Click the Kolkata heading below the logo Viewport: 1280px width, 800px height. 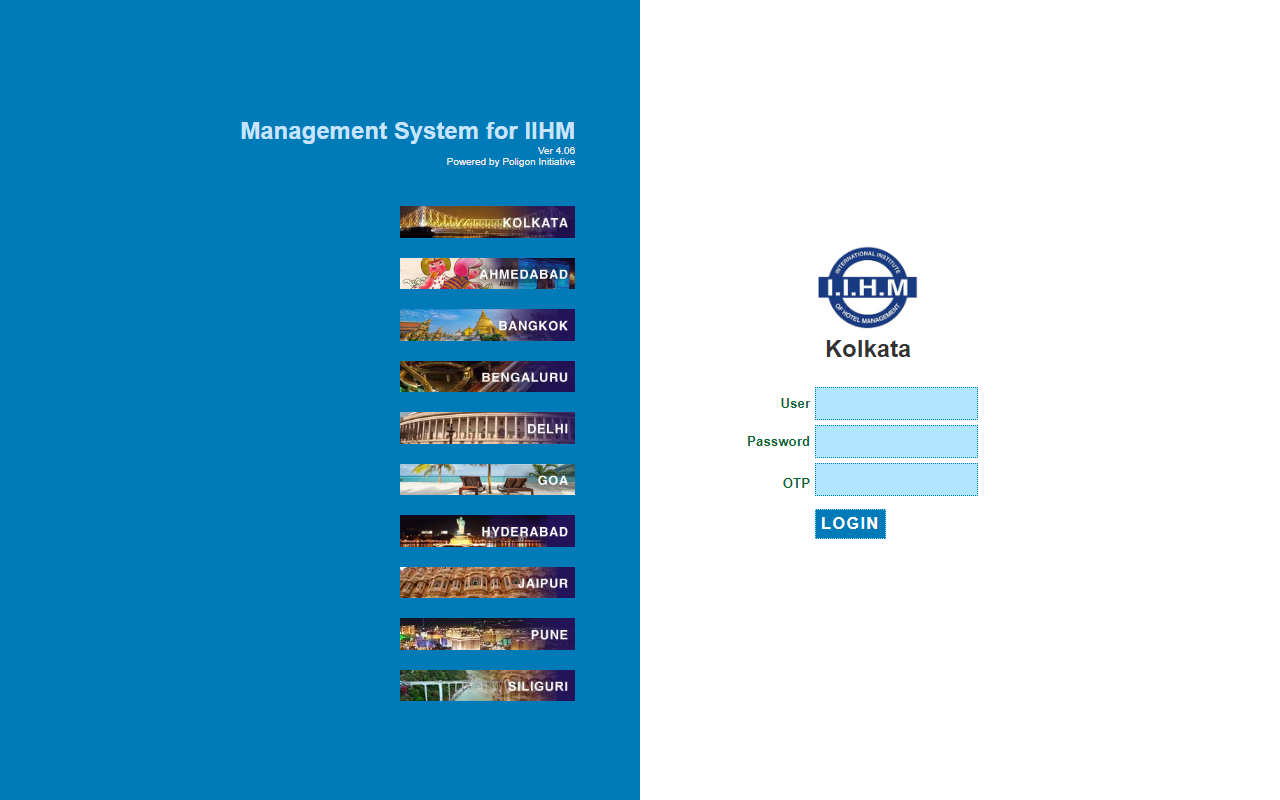click(867, 349)
